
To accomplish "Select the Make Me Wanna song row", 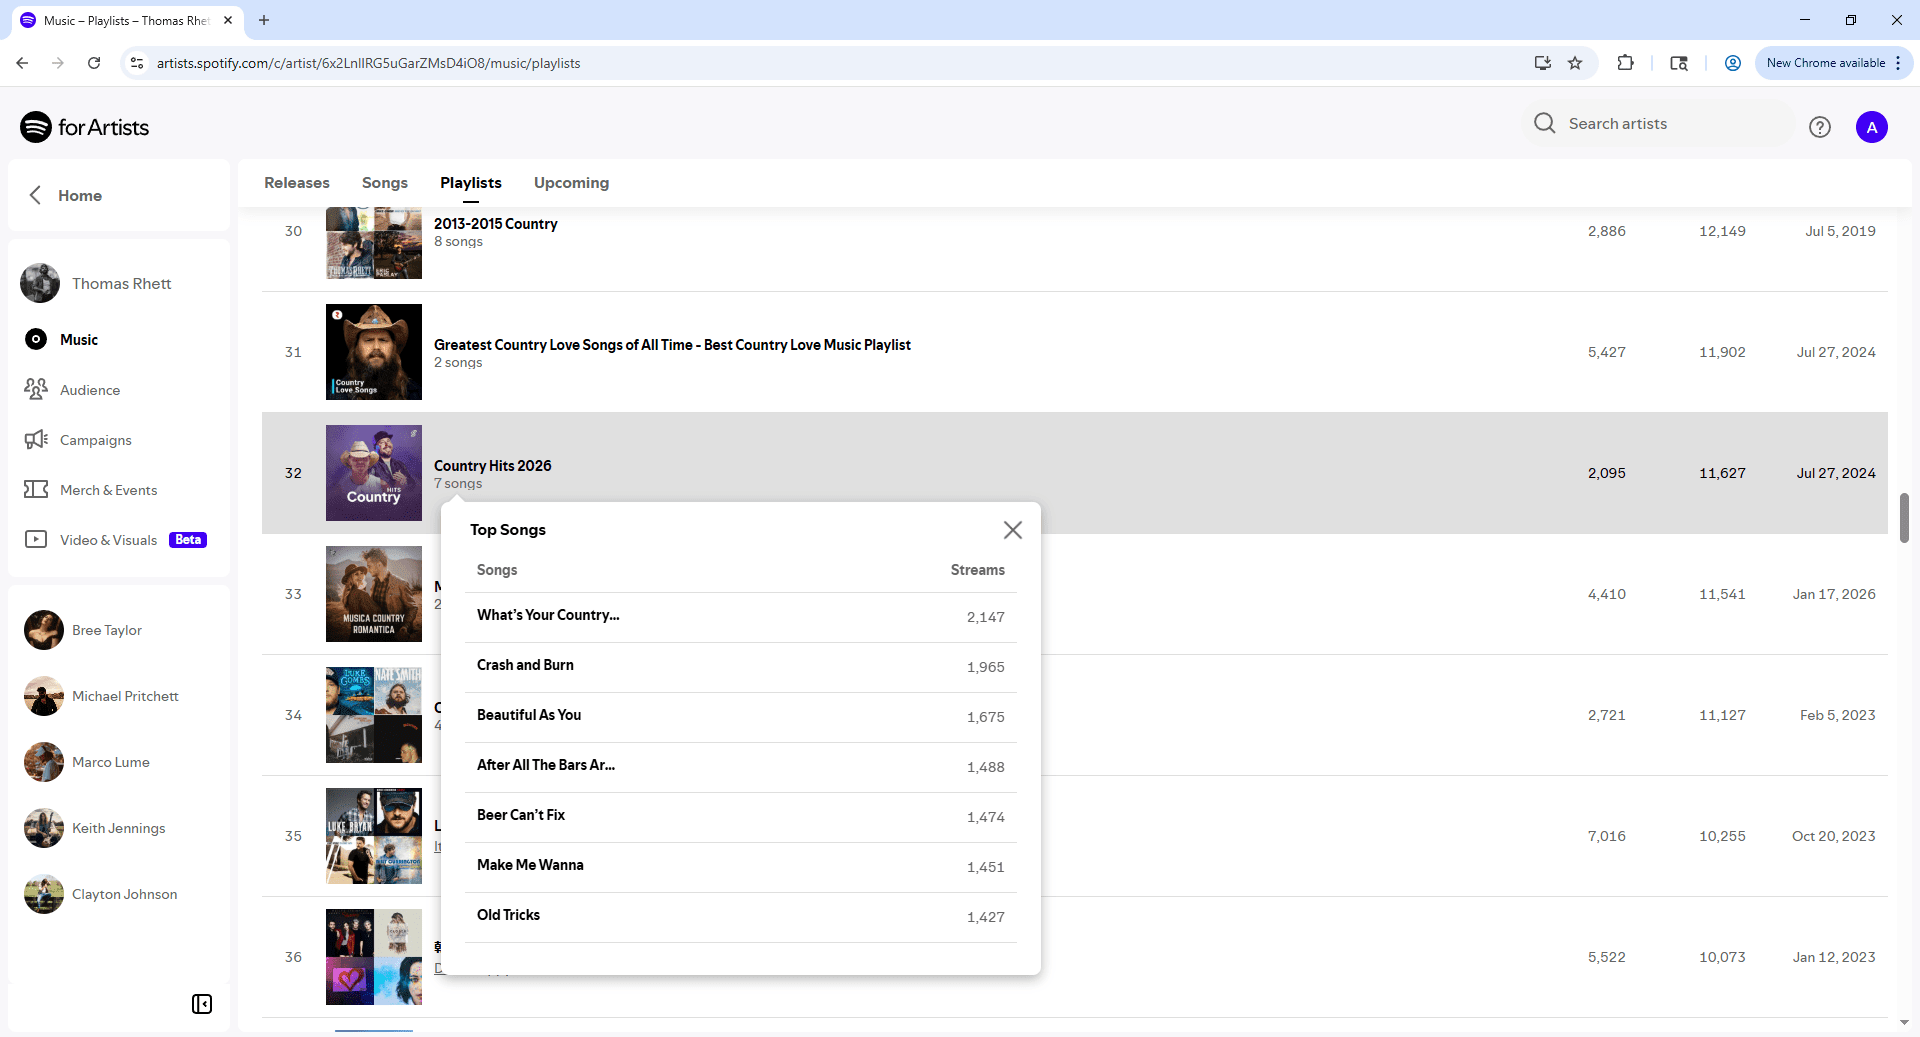I will [x=741, y=867].
